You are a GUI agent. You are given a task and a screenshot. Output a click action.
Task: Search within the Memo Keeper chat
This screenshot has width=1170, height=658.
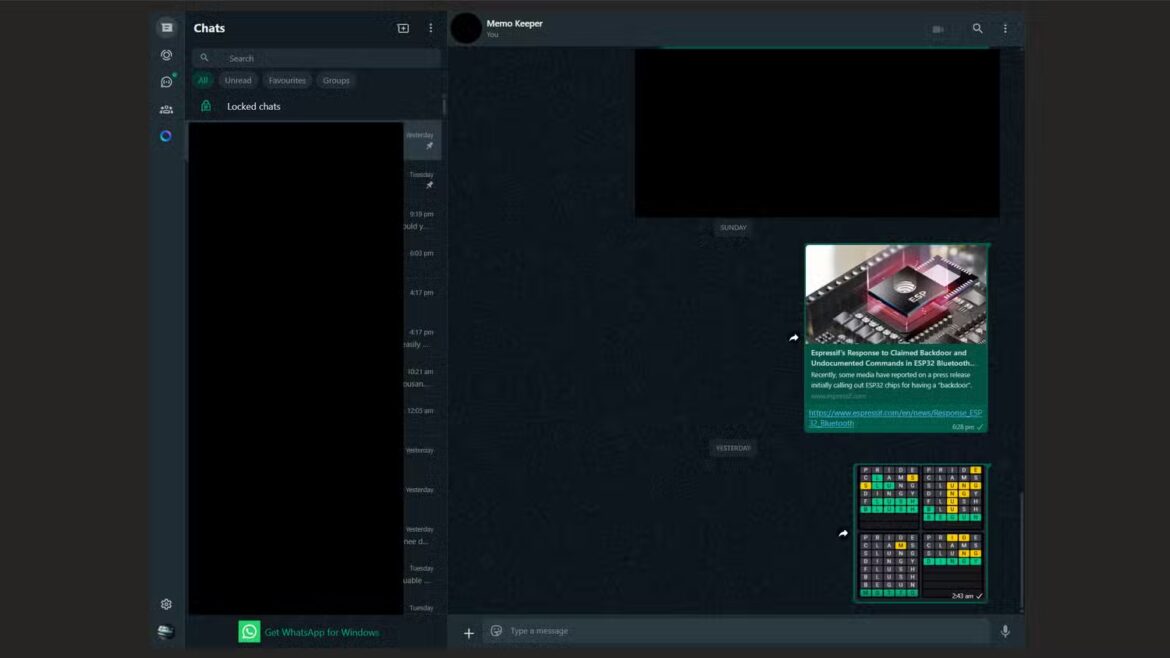[977, 29]
